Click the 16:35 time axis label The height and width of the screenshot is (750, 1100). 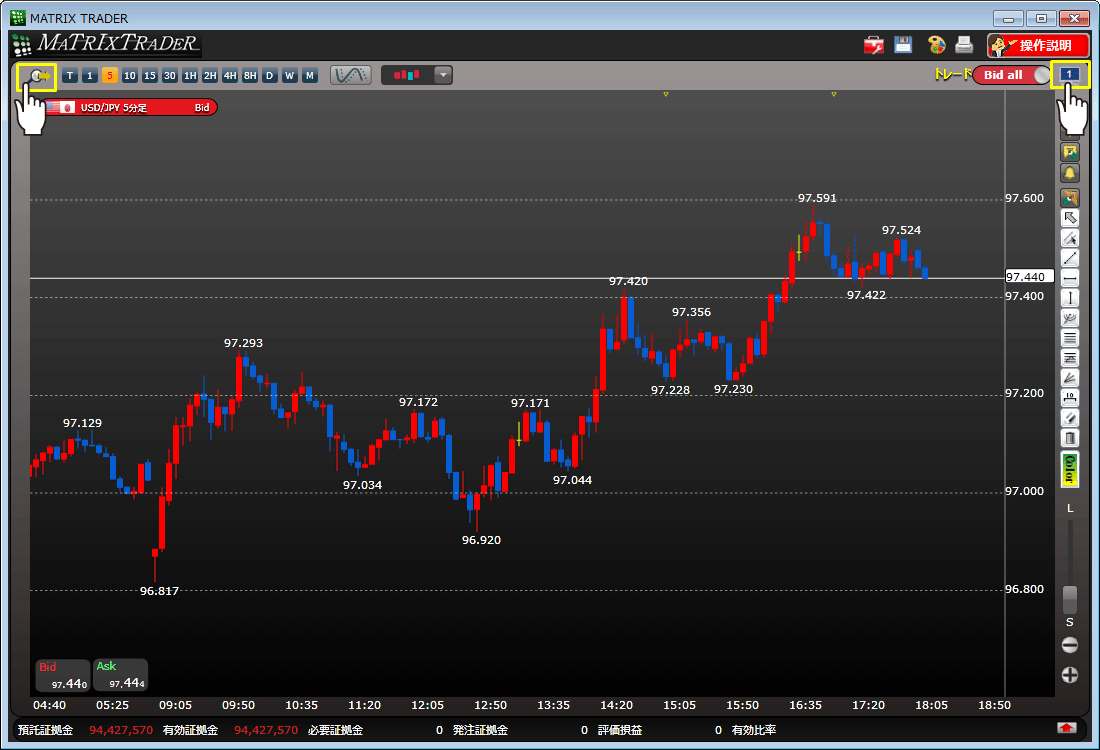coord(805,705)
